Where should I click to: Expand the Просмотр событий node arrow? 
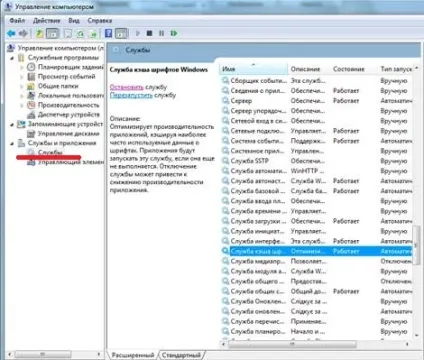[22, 77]
